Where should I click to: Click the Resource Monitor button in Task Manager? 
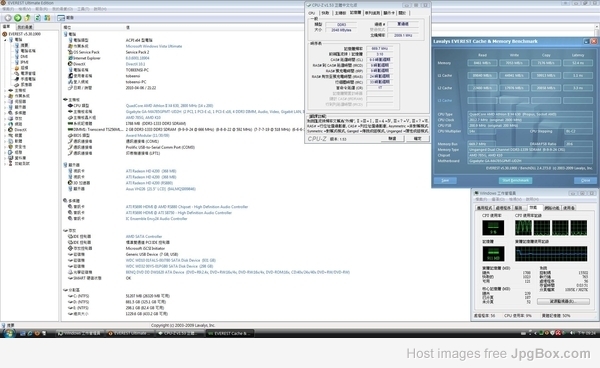click(x=563, y=301)
